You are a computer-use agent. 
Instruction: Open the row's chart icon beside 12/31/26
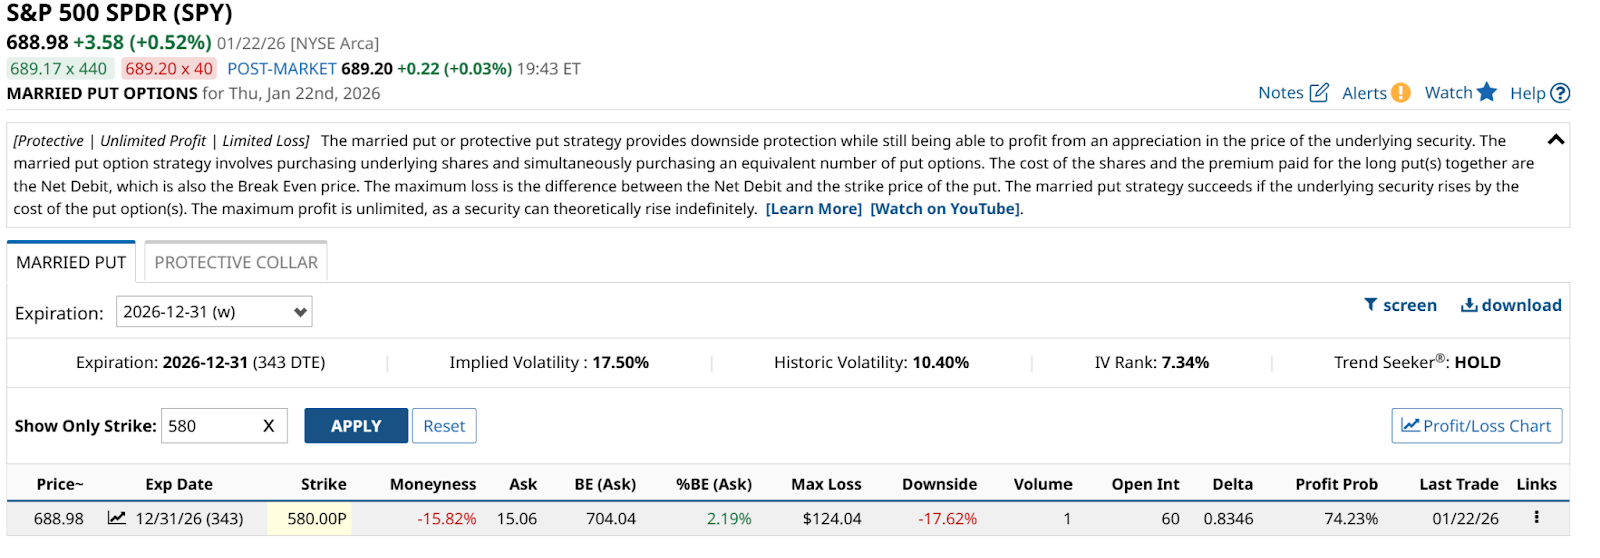pos(117,518)
